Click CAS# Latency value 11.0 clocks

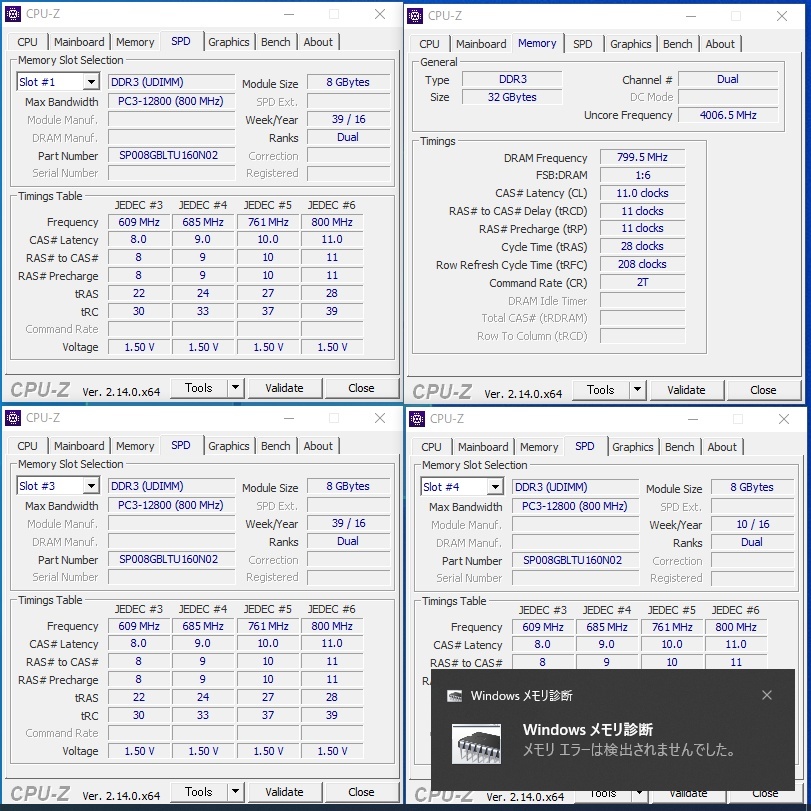point(642,193)
